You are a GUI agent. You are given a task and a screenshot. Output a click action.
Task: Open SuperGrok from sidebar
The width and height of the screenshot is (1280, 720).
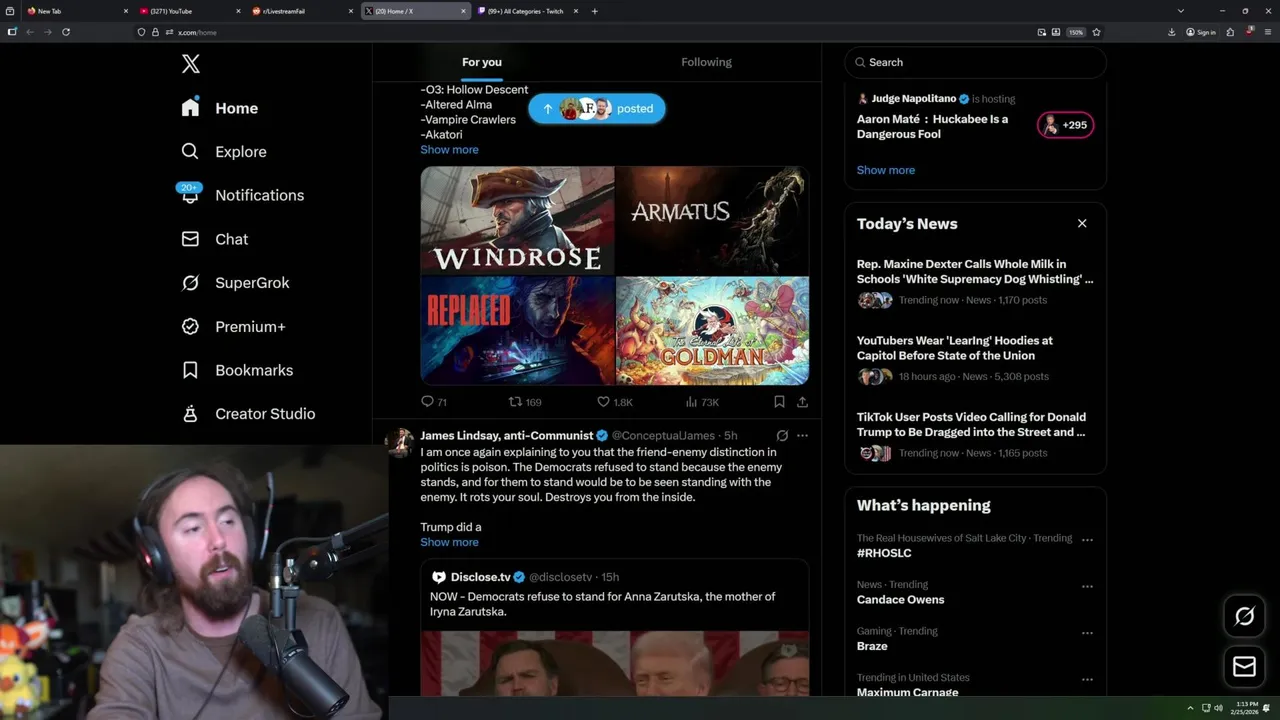click(235, 283)
